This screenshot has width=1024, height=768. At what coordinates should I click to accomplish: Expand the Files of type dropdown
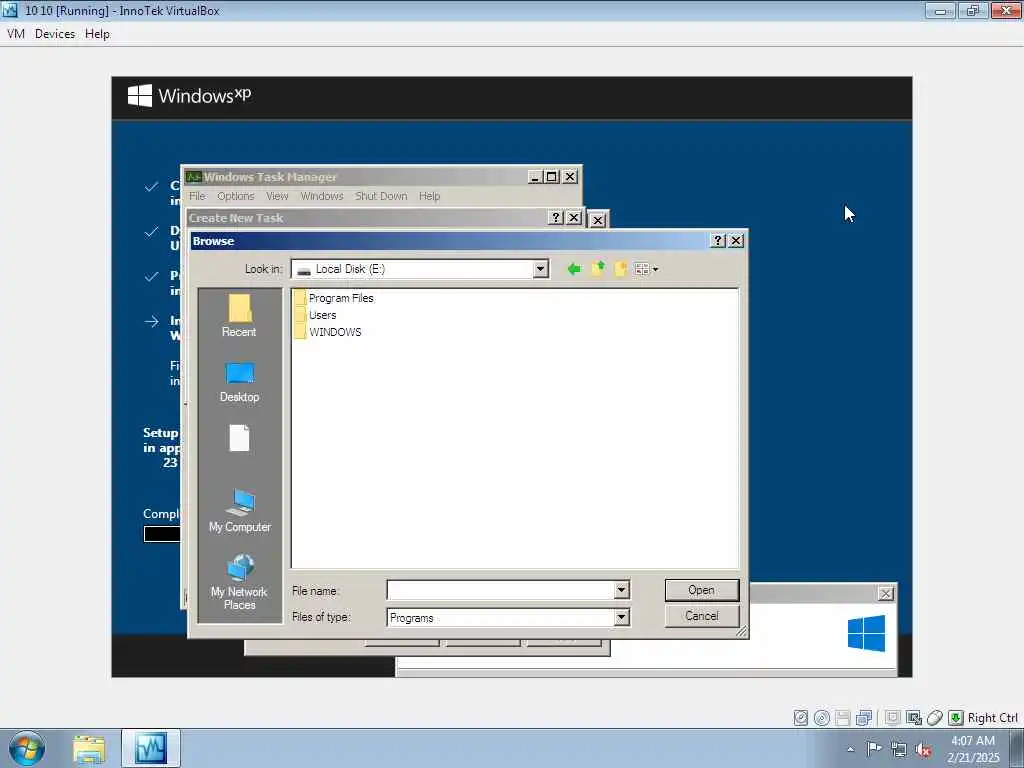coord(622,617)
